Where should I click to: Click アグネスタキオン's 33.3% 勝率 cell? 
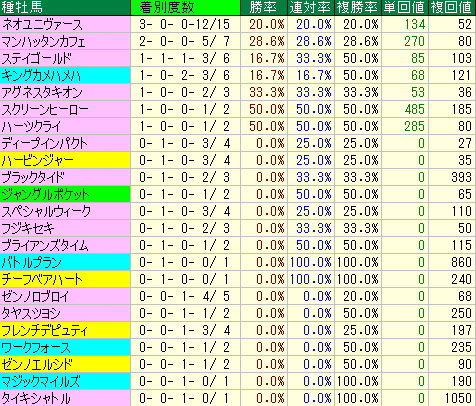[x=264, y=93]
